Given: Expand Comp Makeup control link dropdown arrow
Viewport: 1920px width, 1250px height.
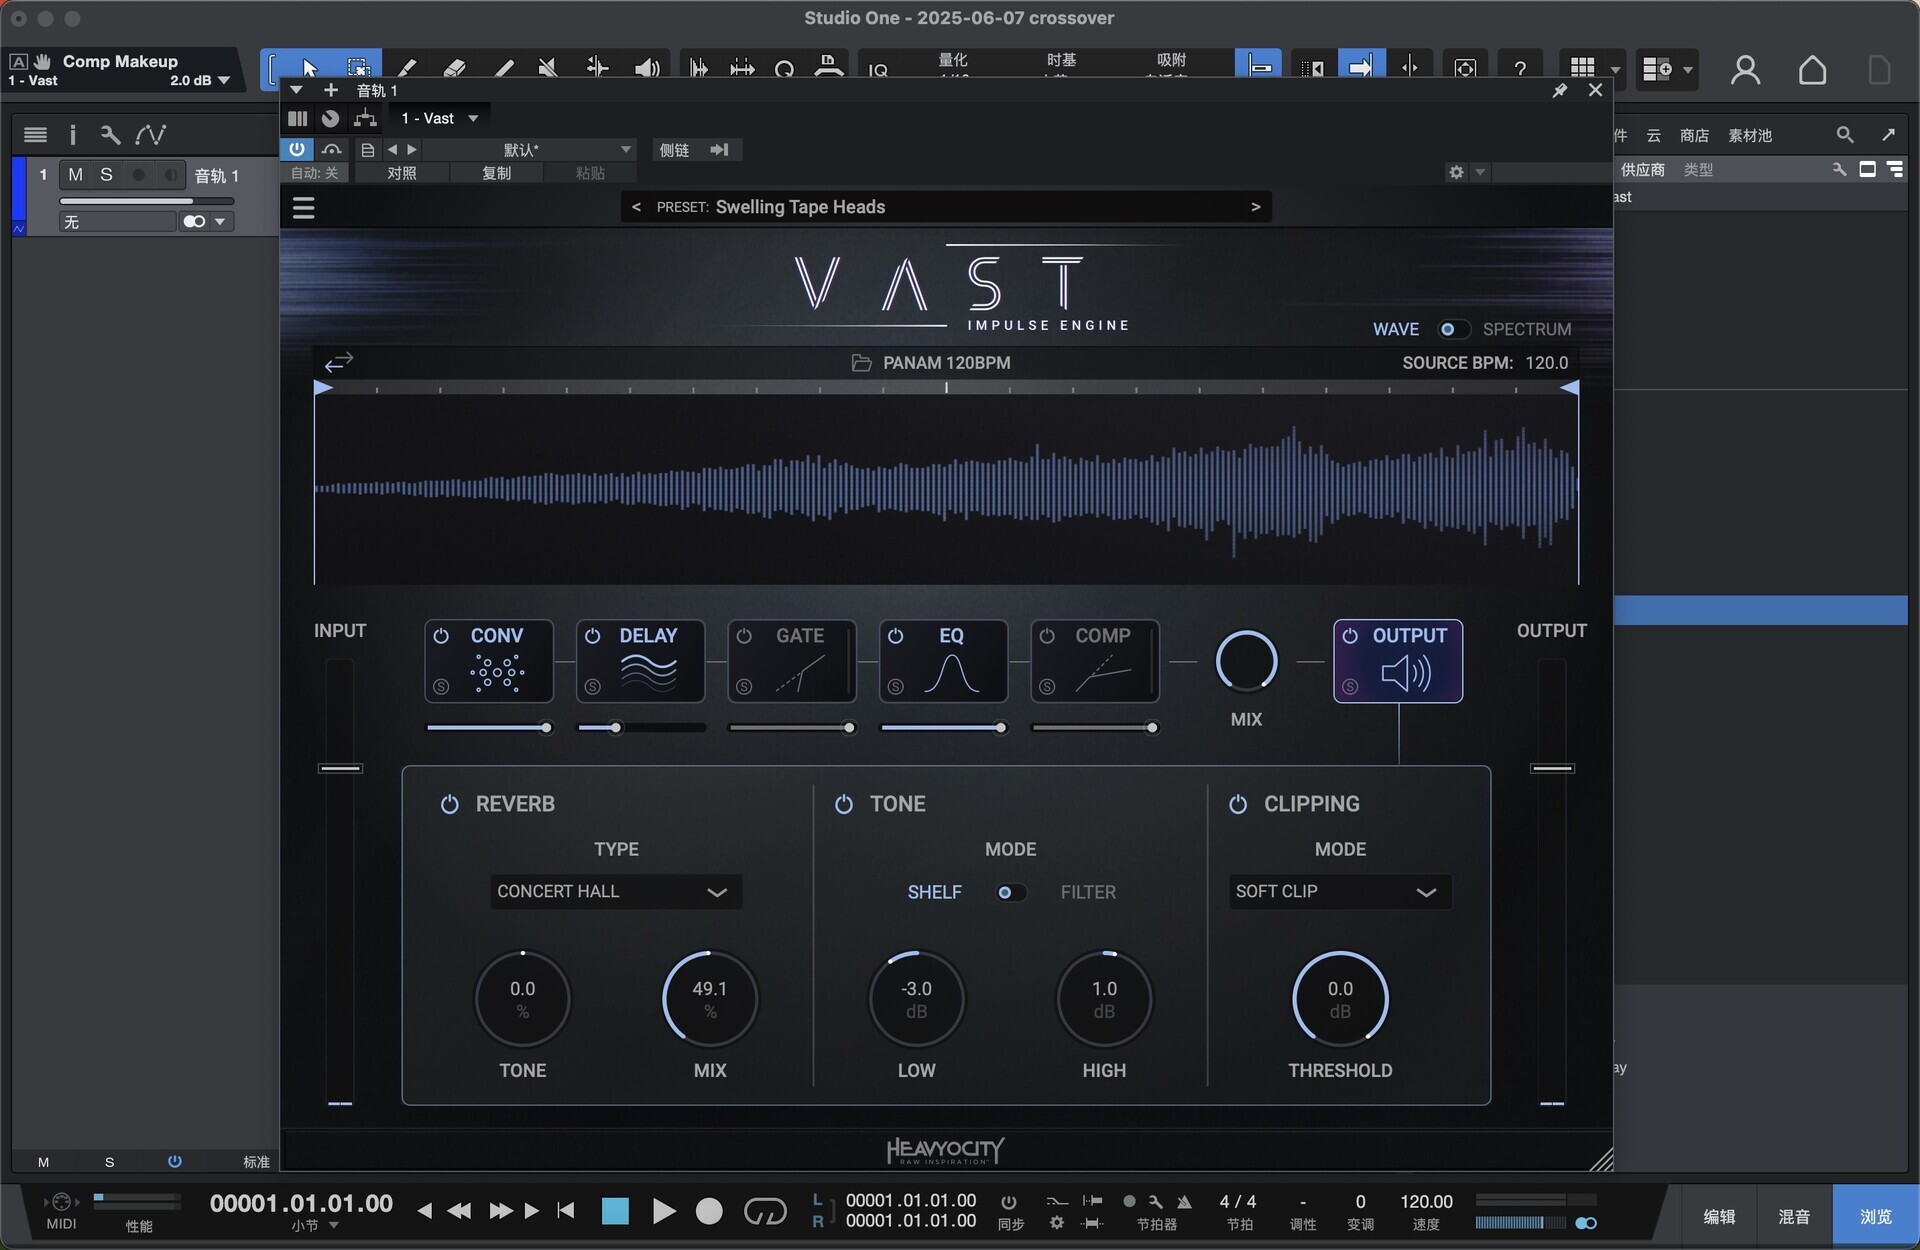Looking at the screenshot, I should pyautogui.click(x=224, y=80).
